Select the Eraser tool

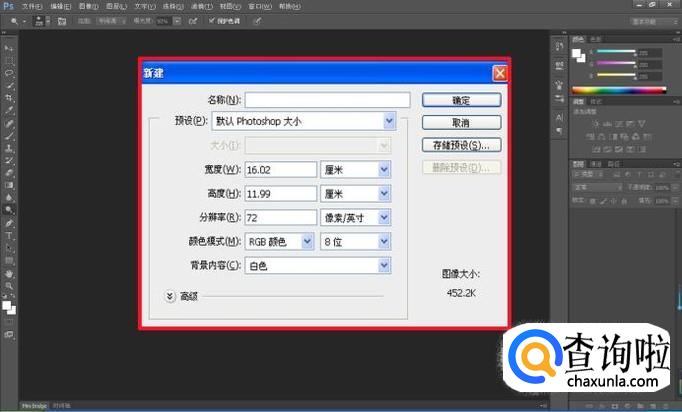pos(9,173)
